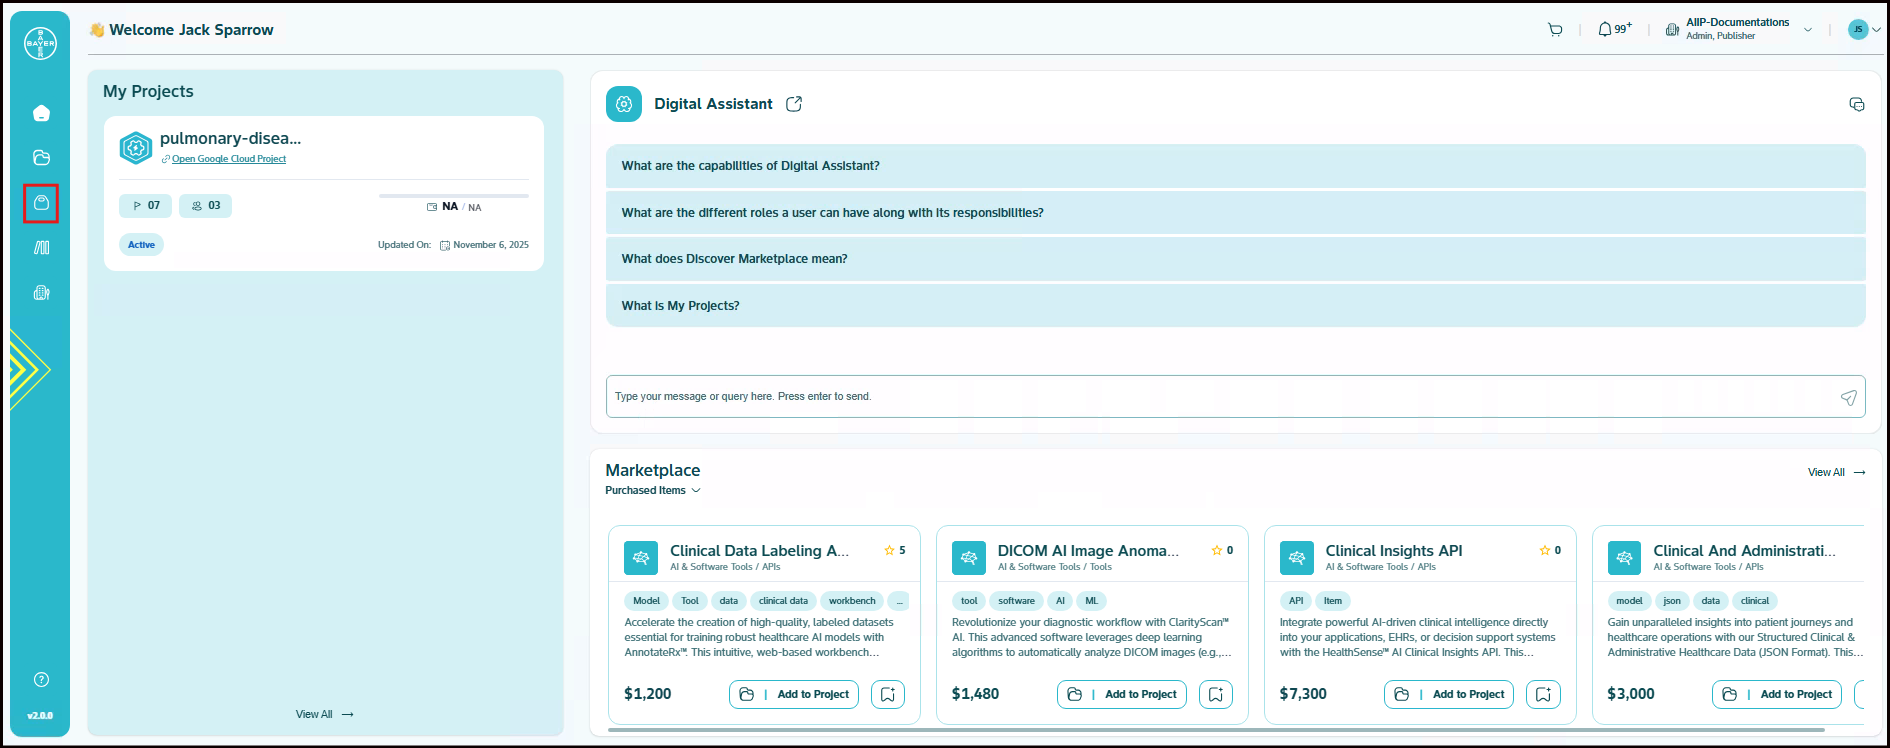Open the JS user profile dropdown
The image size is (1890, 748).
(1864, 30)
